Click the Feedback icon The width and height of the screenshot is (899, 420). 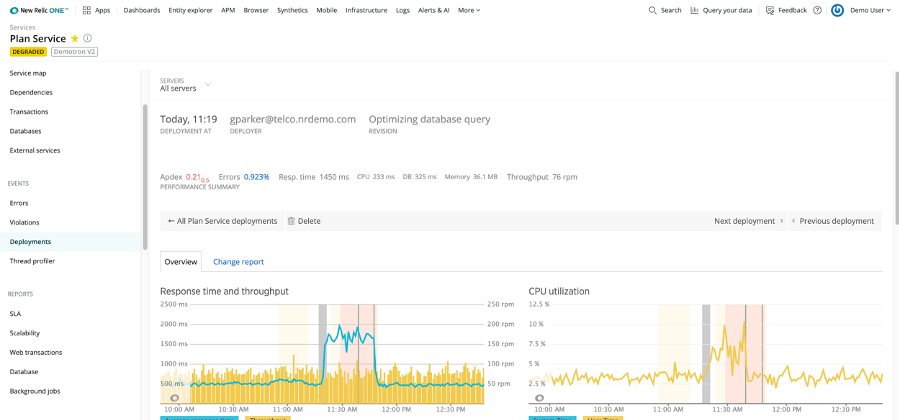tap(770, 10)
